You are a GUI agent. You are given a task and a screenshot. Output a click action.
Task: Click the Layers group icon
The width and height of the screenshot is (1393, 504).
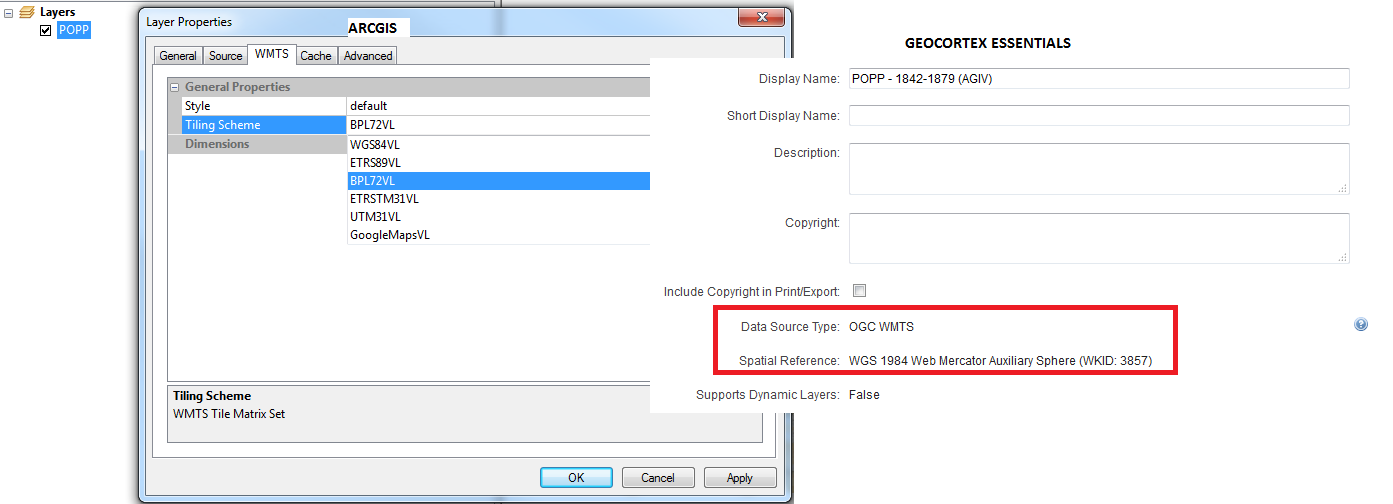(27, 12)
